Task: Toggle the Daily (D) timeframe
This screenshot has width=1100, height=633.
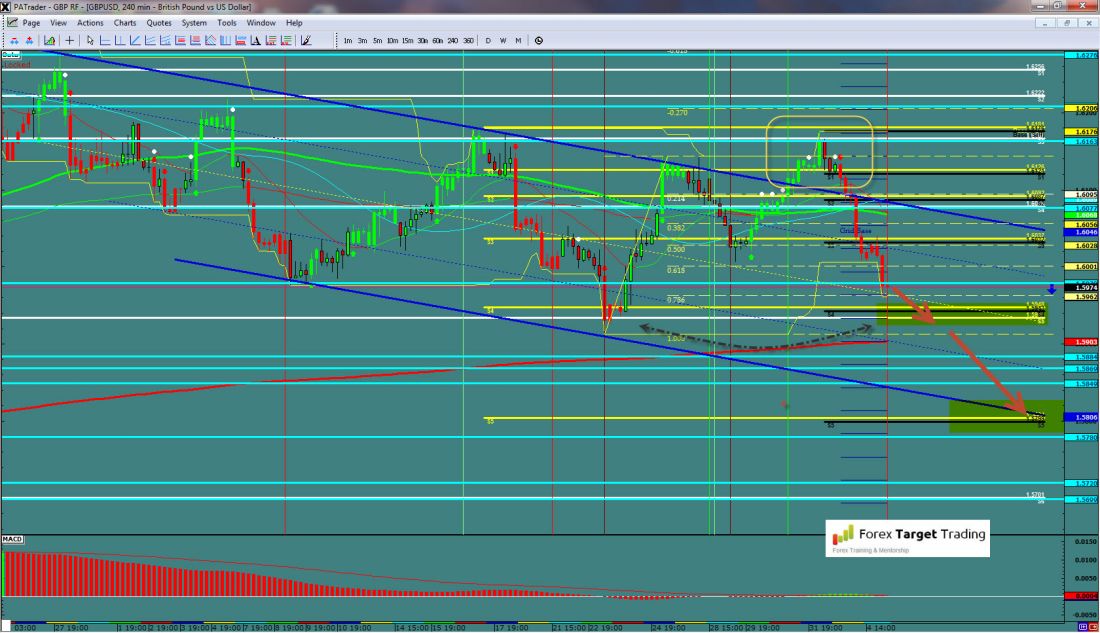Action: [488, 40]
